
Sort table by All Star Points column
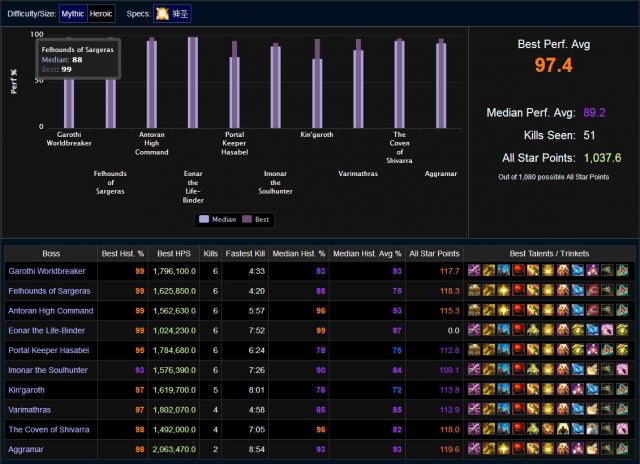coord(435,253)
